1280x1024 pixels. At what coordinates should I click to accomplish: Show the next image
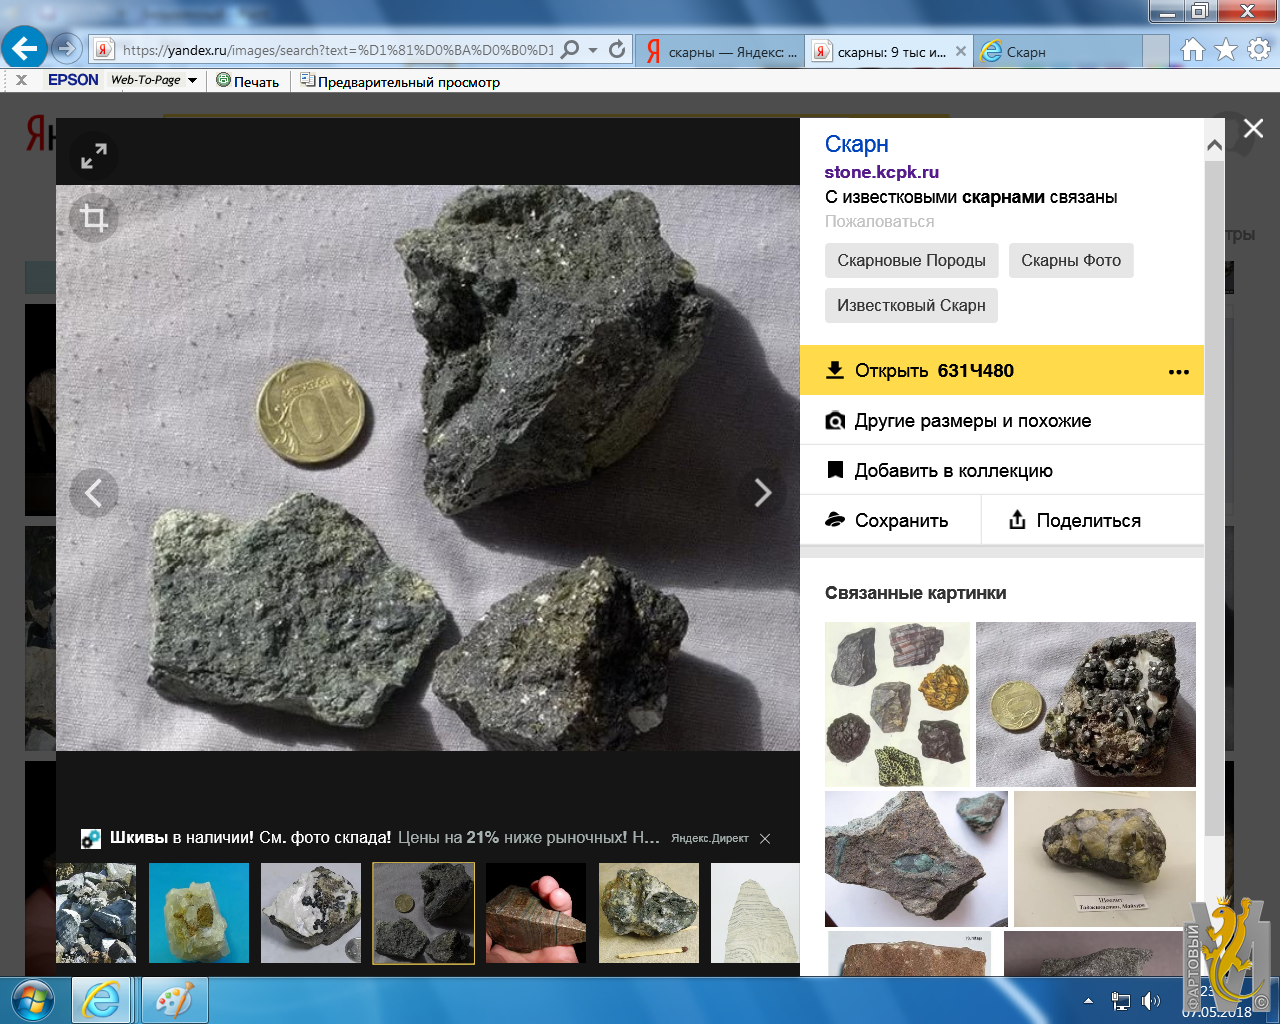coord(762,493)
